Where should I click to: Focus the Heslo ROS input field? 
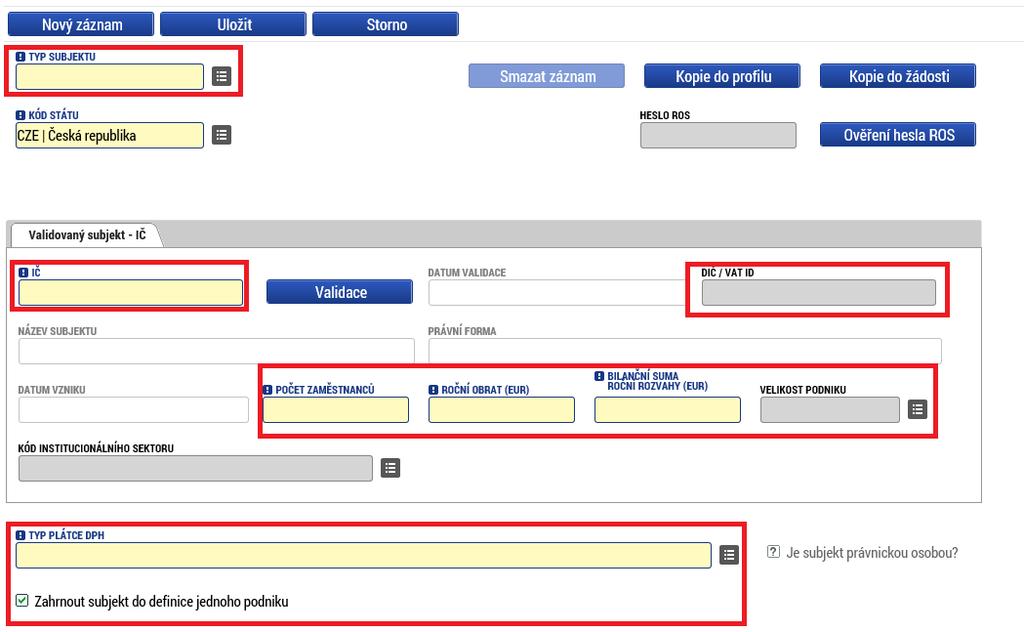coord(718,135)
